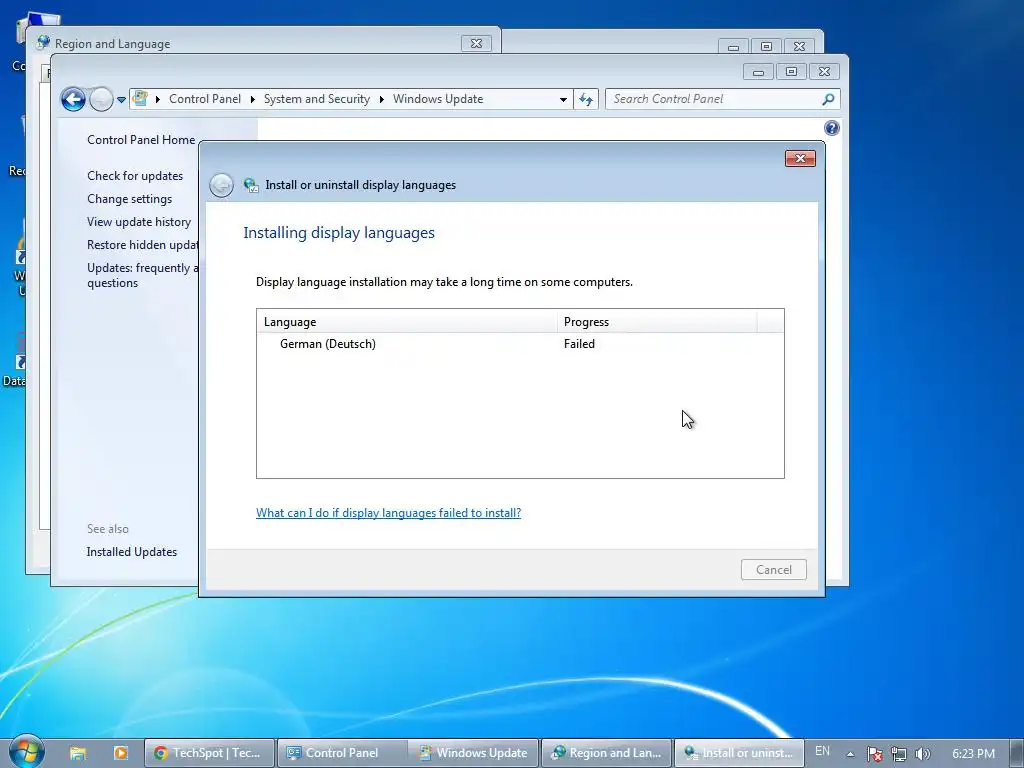Click Change settings in sidebar
The height and width of the screenshot is (768, 1024).
click(x=129, y=199)
